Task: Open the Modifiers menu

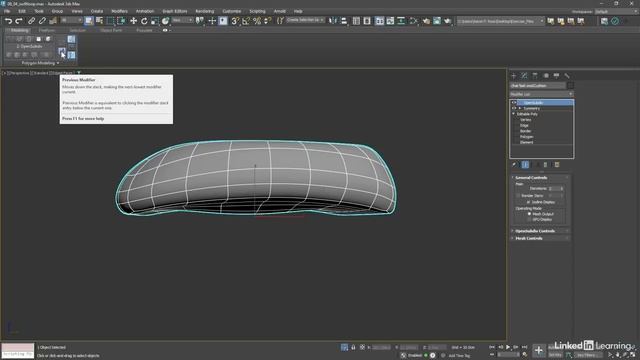Action: coord(119,11)
